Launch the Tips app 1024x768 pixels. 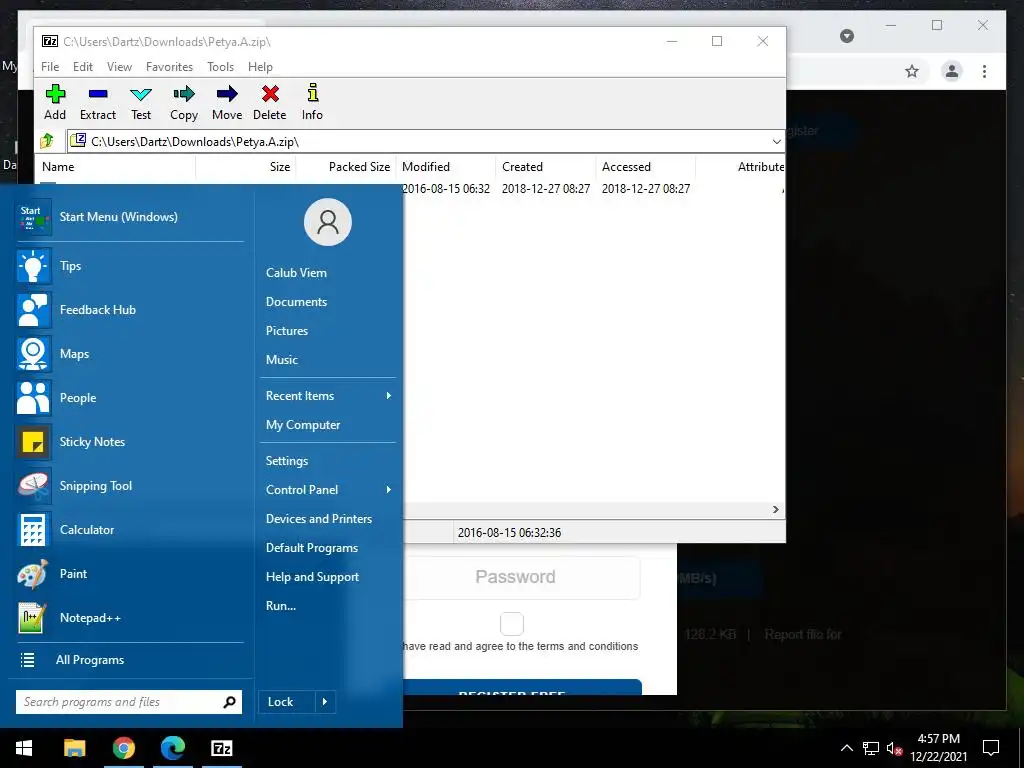[129, 266]
